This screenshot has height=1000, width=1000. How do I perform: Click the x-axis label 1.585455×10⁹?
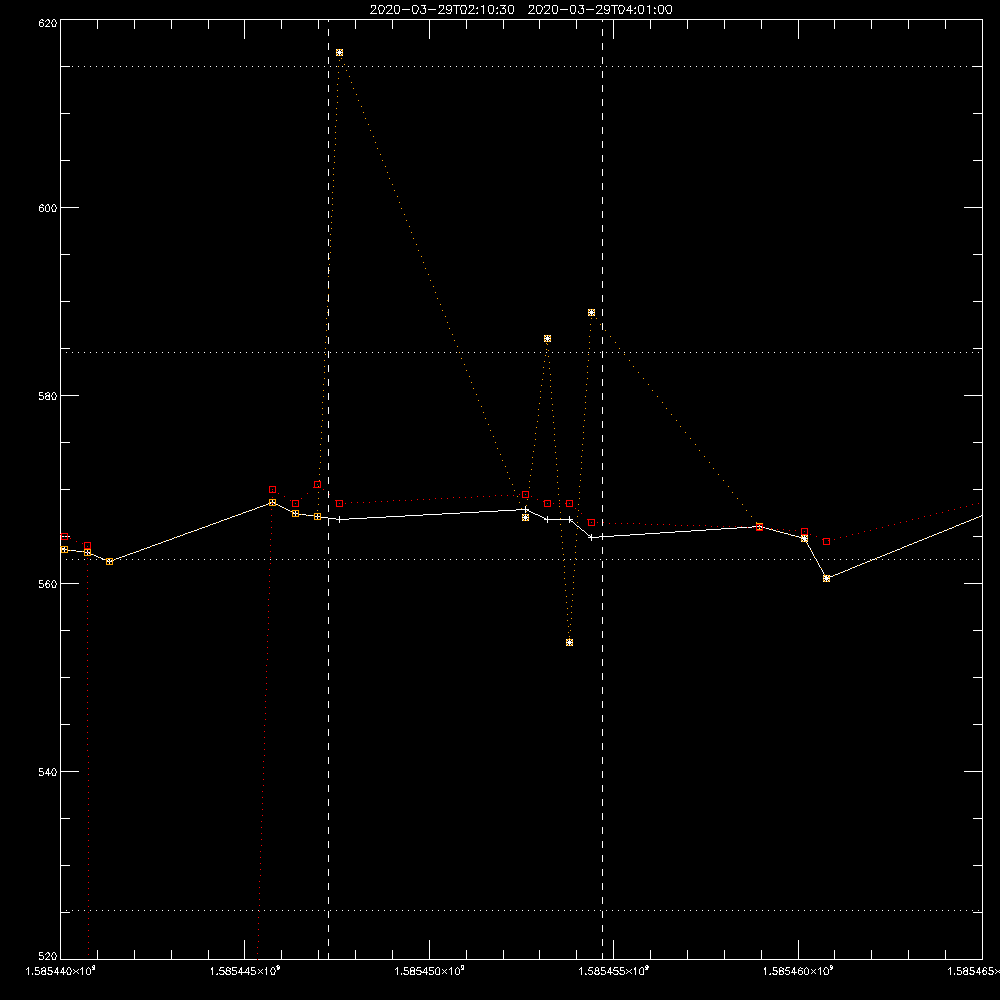614,971
